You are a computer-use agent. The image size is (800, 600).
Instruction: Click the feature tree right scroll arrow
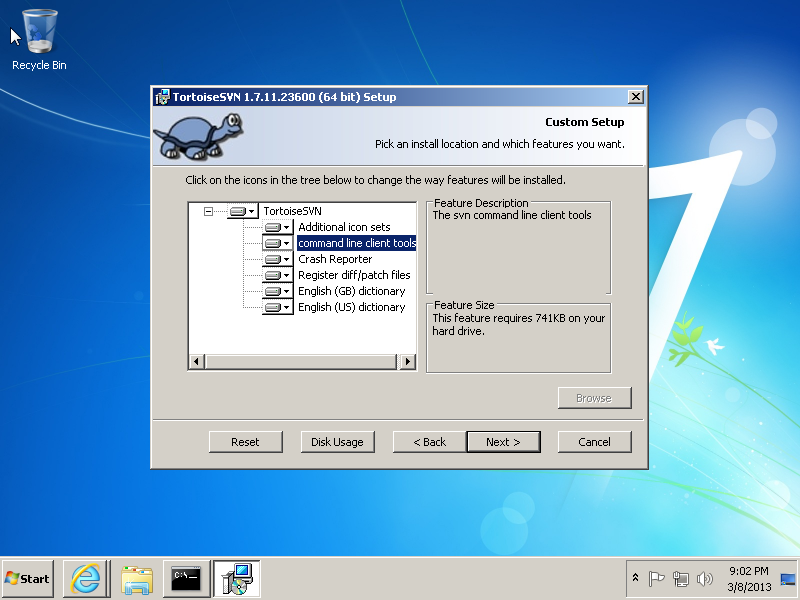[407, 362]
